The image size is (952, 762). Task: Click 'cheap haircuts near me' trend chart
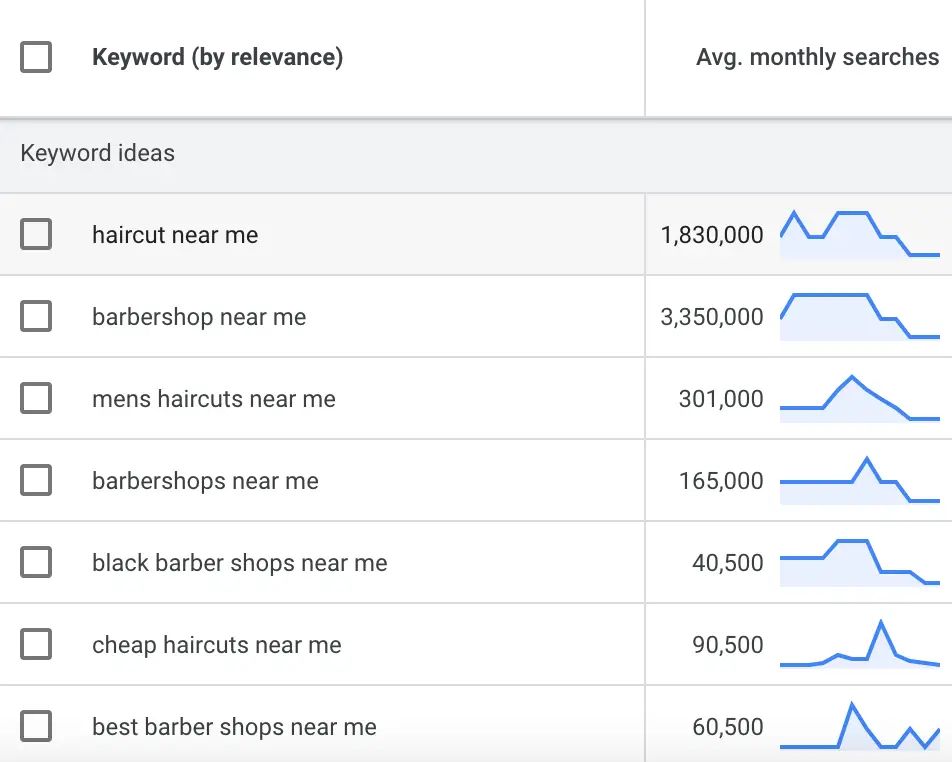pos(860,644)
